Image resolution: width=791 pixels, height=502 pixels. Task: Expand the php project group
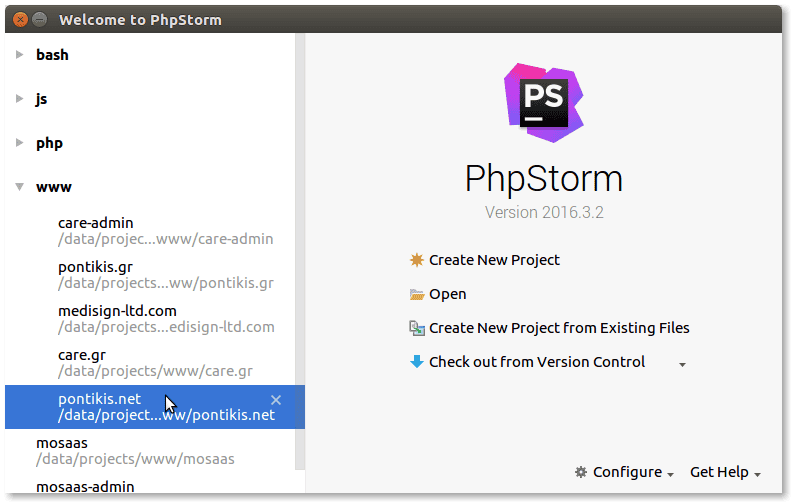pyautogui.click(x=20, y=143)
